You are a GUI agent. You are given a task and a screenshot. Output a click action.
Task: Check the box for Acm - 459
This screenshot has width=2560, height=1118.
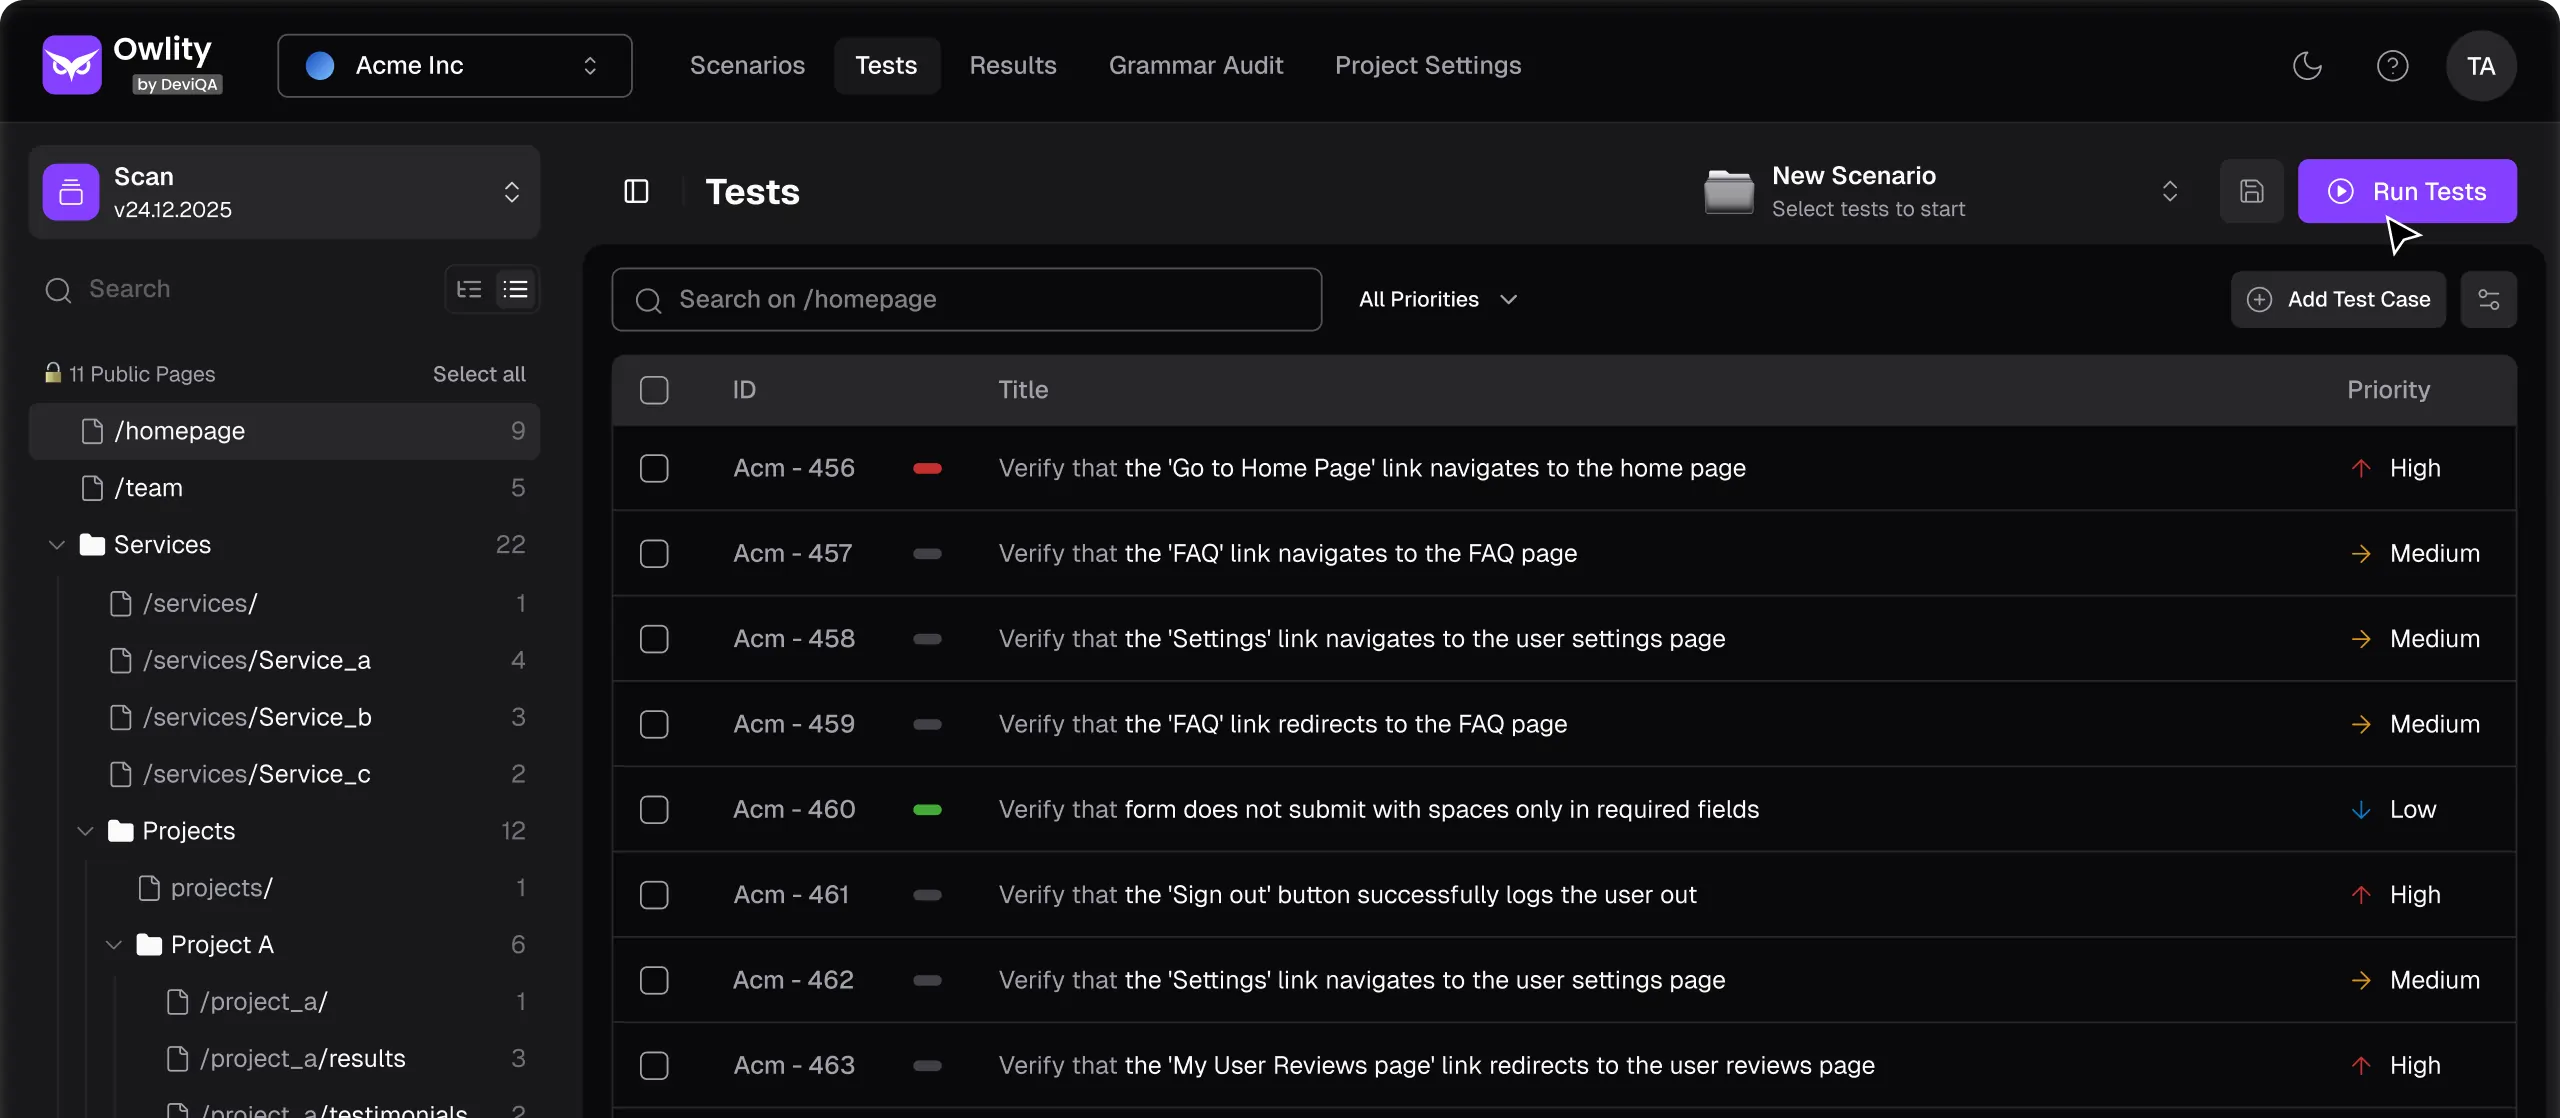(654, 724)
